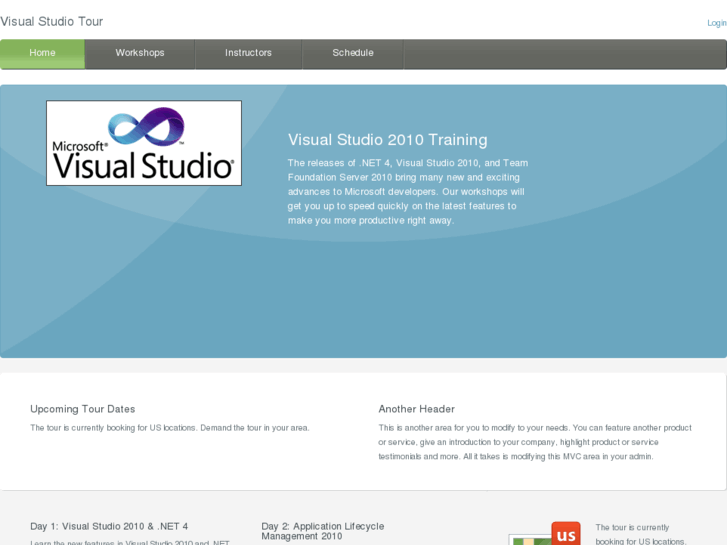Select the Another Header heading
The image size is (727, 545).
pyautogui.click(x=416, y=409)
